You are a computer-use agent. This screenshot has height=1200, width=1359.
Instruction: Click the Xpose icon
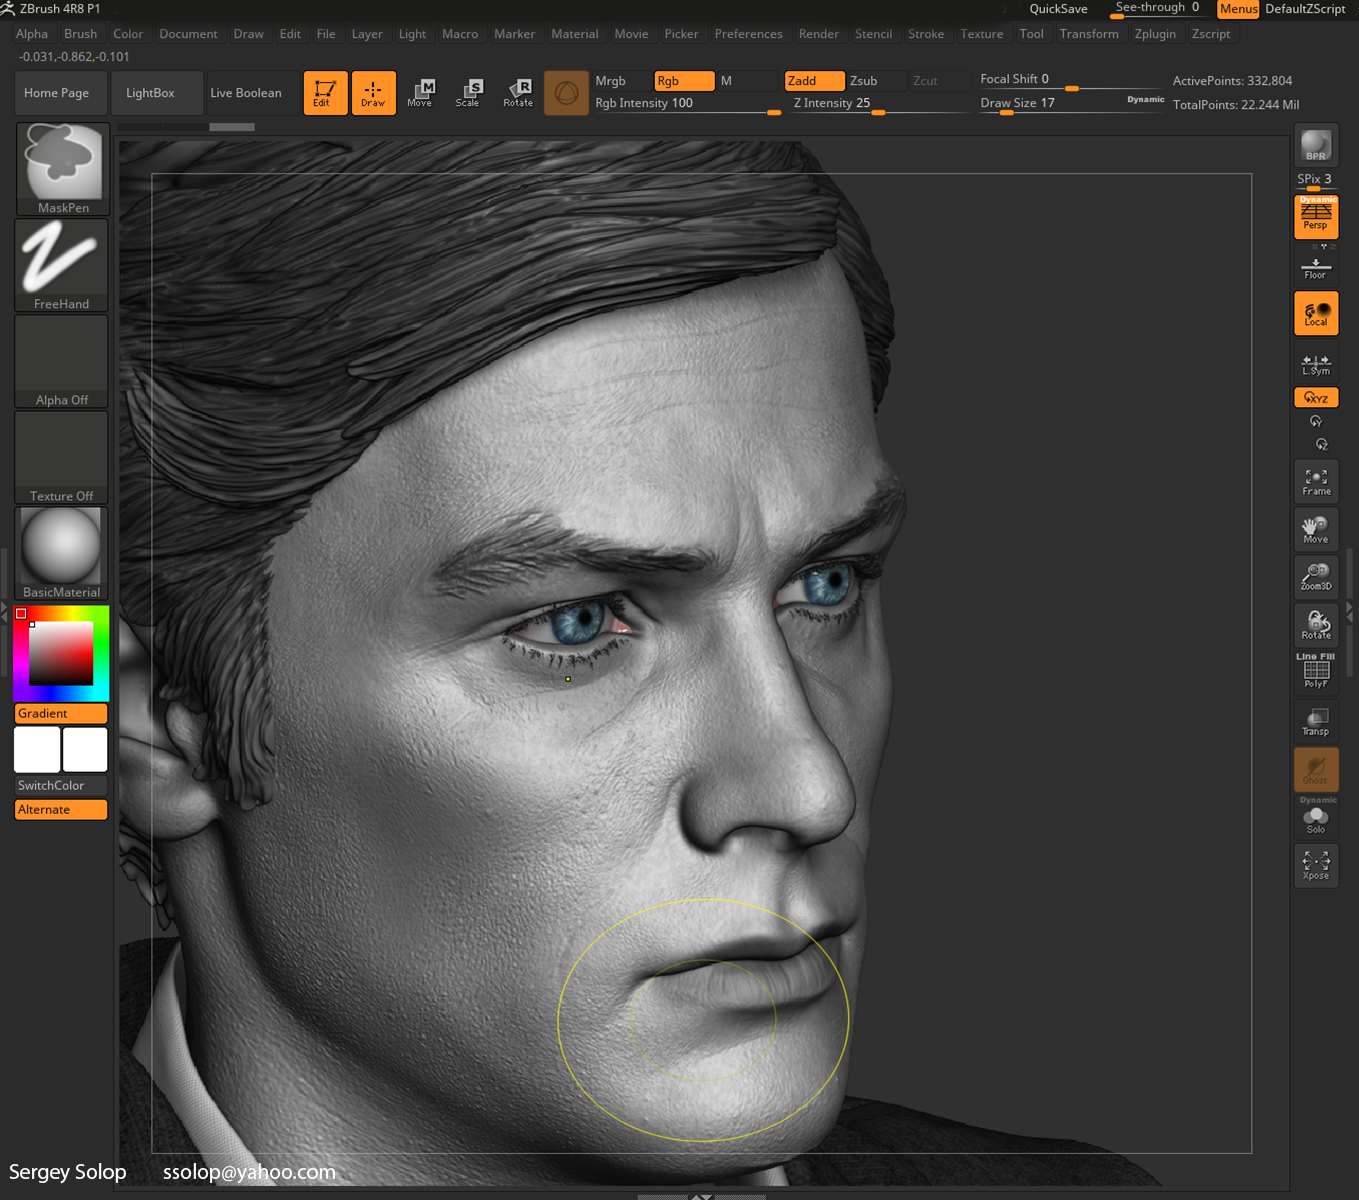click(x=1316, y=865)
